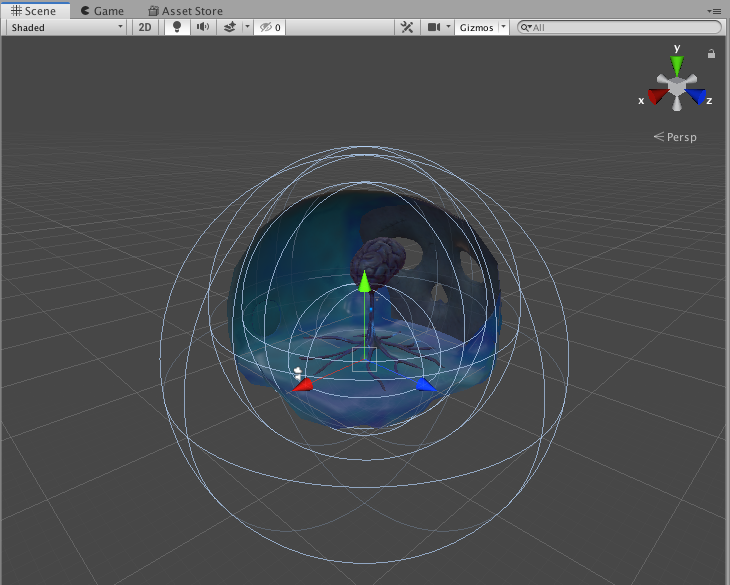Click the blue Z axis cone on orientation gizmo
Screen dimensions: 730x585
(697, 96)
